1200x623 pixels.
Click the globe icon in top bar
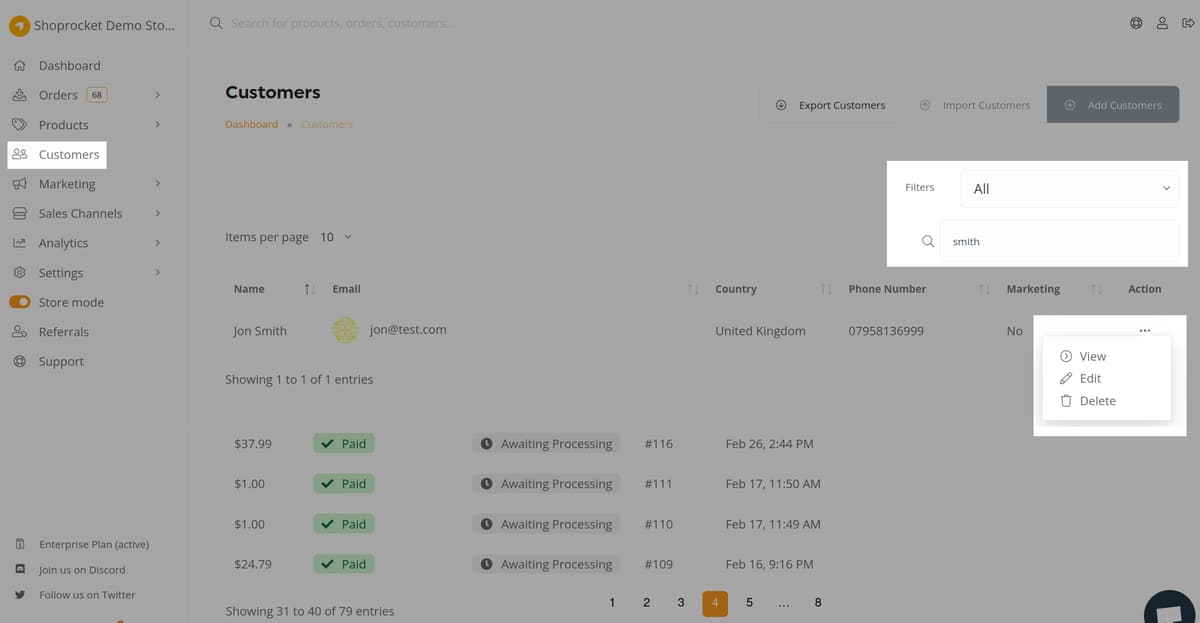[1136, 23]
